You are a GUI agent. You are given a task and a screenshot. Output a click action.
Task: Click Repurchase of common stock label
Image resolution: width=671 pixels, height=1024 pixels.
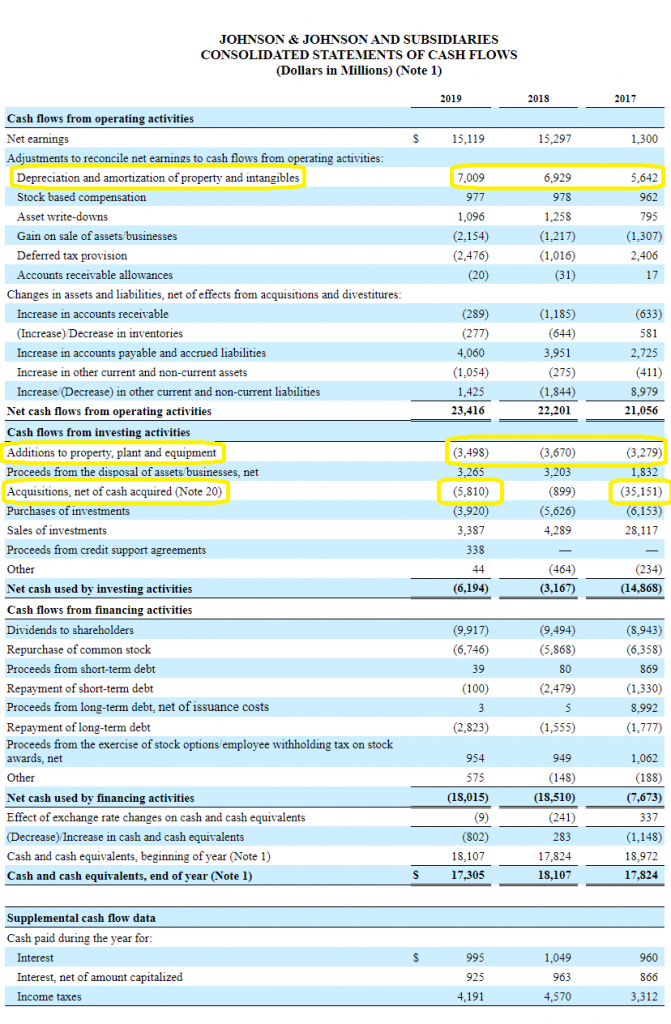point(78,650)
